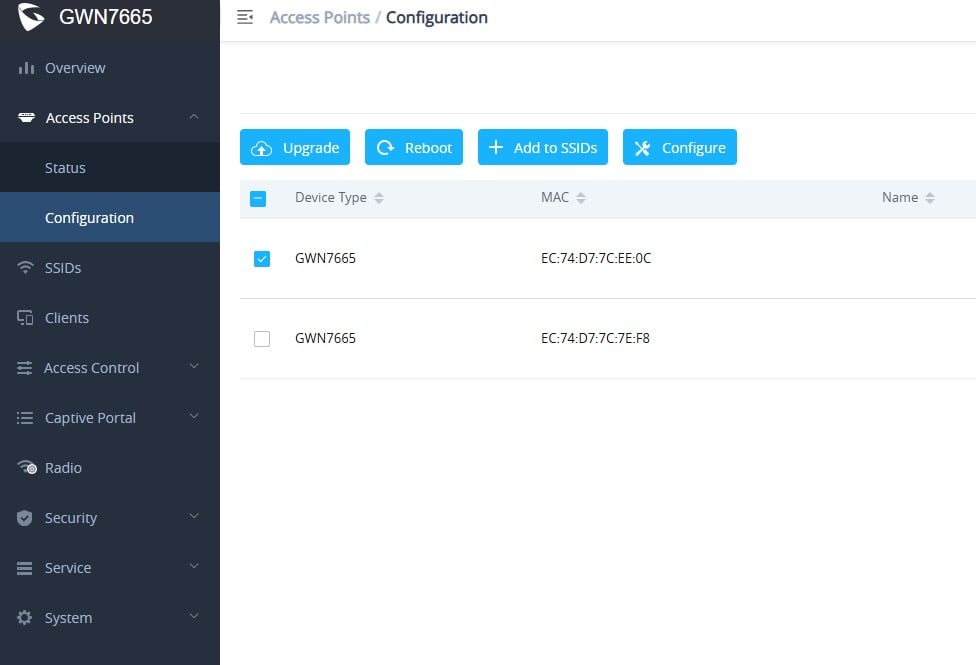Select Configuration in the sidebar menu
The image size is (976, 665).
89,218
